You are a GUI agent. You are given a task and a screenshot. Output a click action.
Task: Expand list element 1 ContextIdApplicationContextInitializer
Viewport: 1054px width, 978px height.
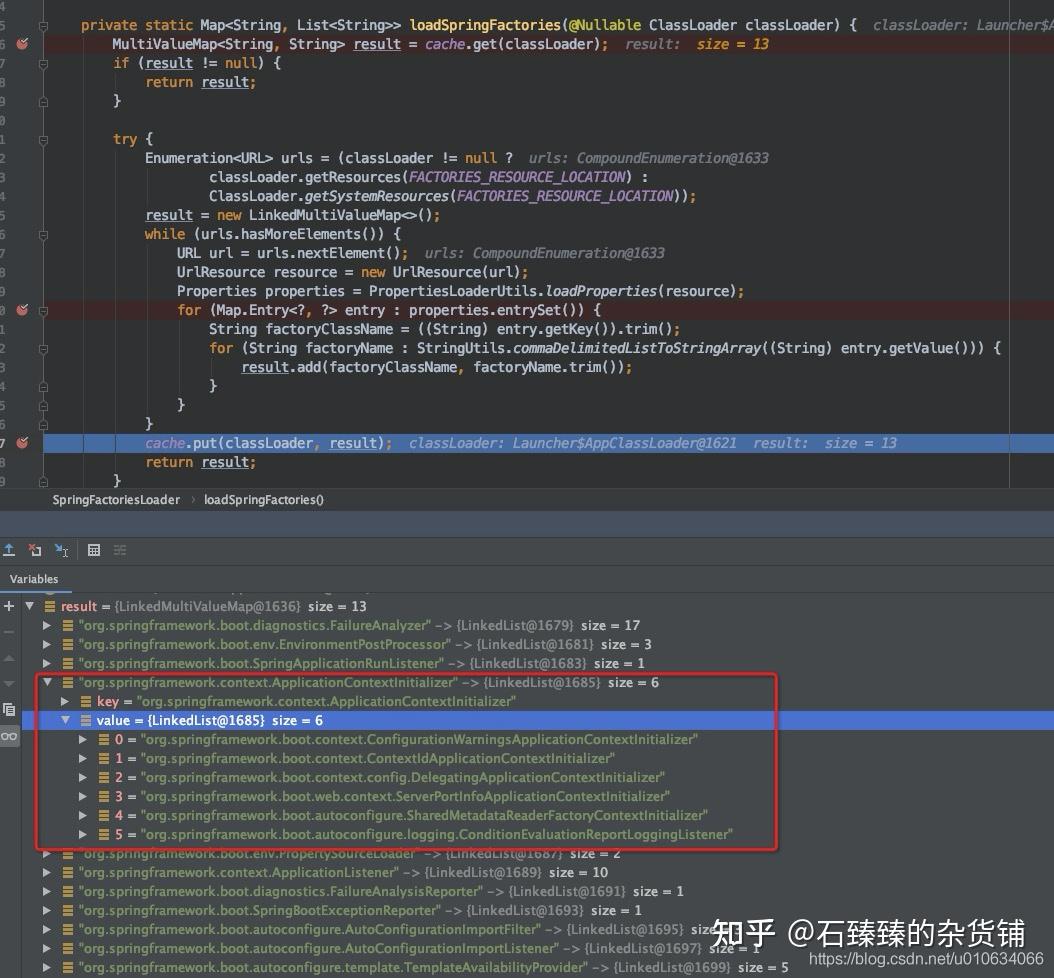[x=83, y=758]
